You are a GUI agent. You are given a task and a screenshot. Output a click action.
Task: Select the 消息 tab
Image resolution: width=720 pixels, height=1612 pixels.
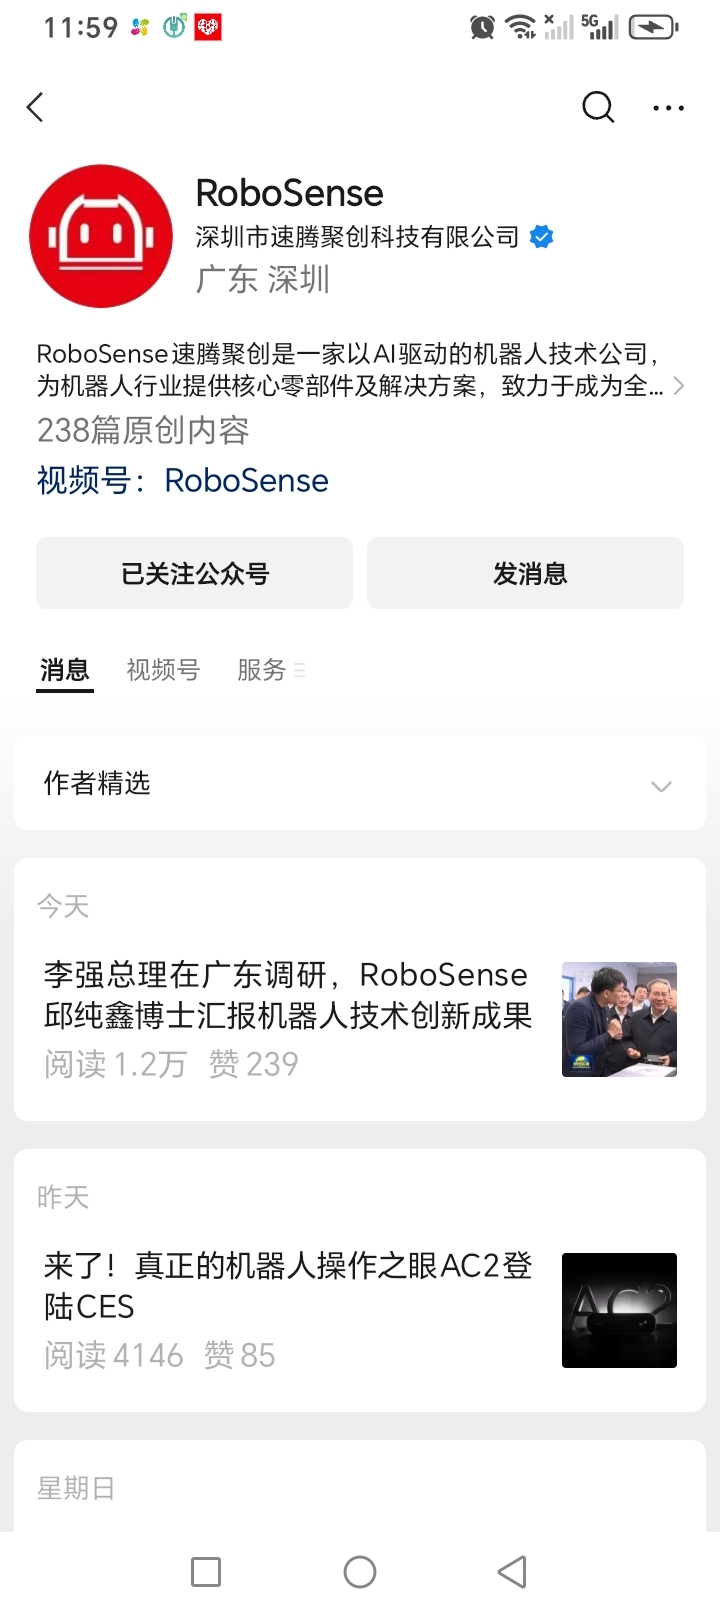(65, 670)
